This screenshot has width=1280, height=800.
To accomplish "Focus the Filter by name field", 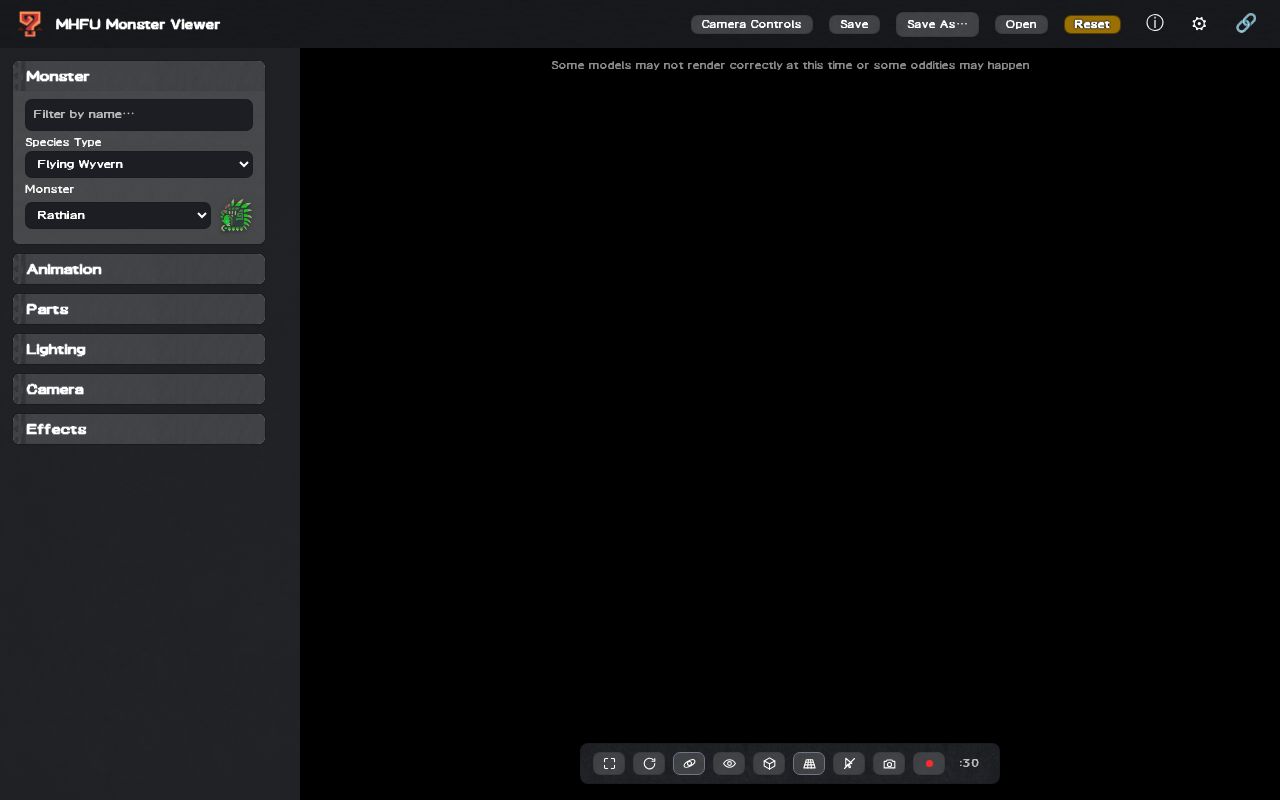I will coord(139,114).
